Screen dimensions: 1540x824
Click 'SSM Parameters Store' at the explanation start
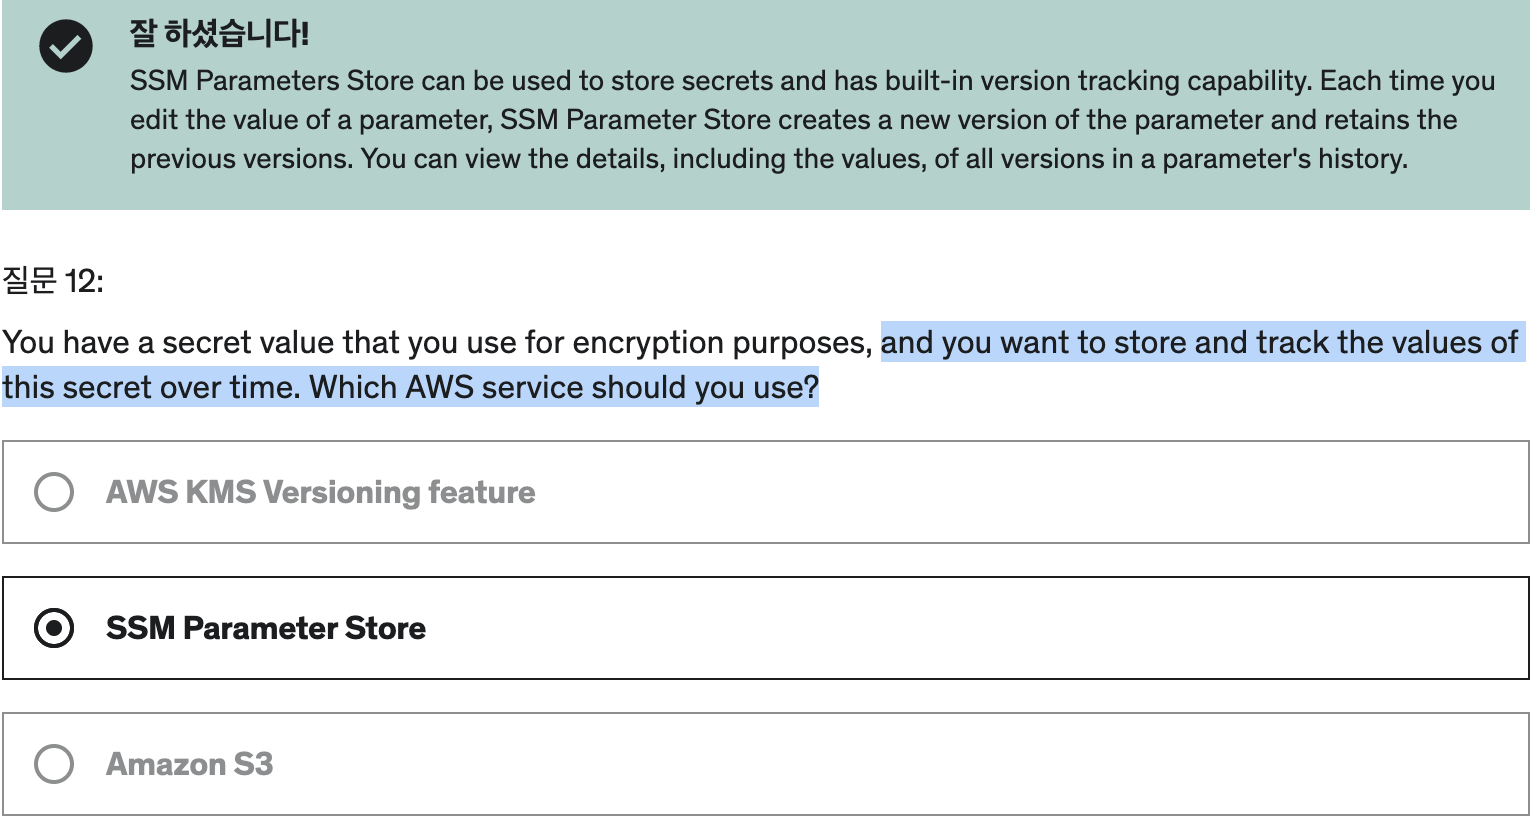[272, 80]
